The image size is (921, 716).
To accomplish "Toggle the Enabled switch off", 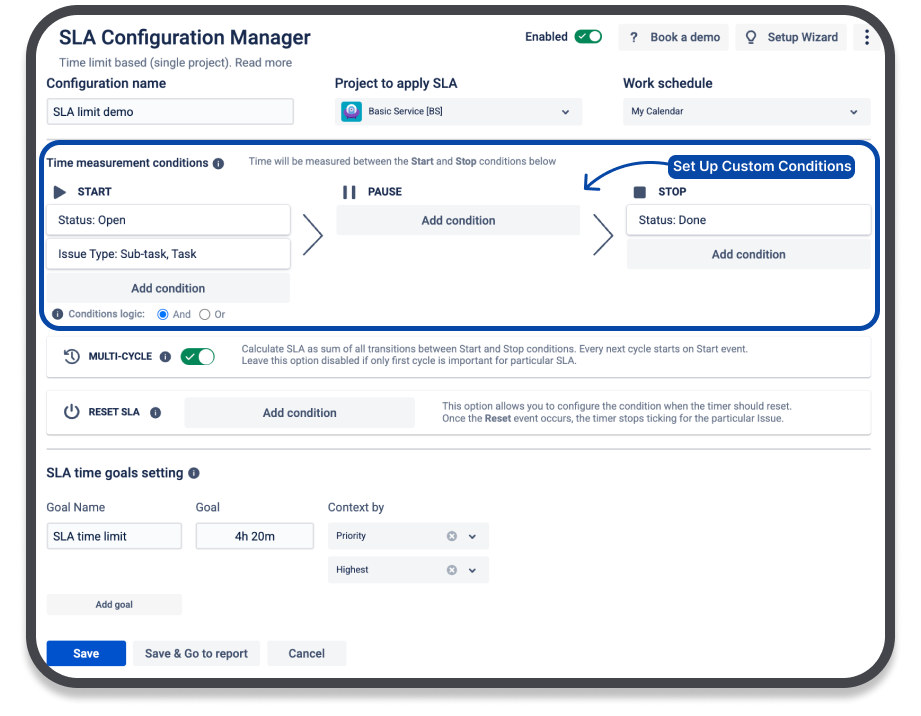I will (588, 37).
